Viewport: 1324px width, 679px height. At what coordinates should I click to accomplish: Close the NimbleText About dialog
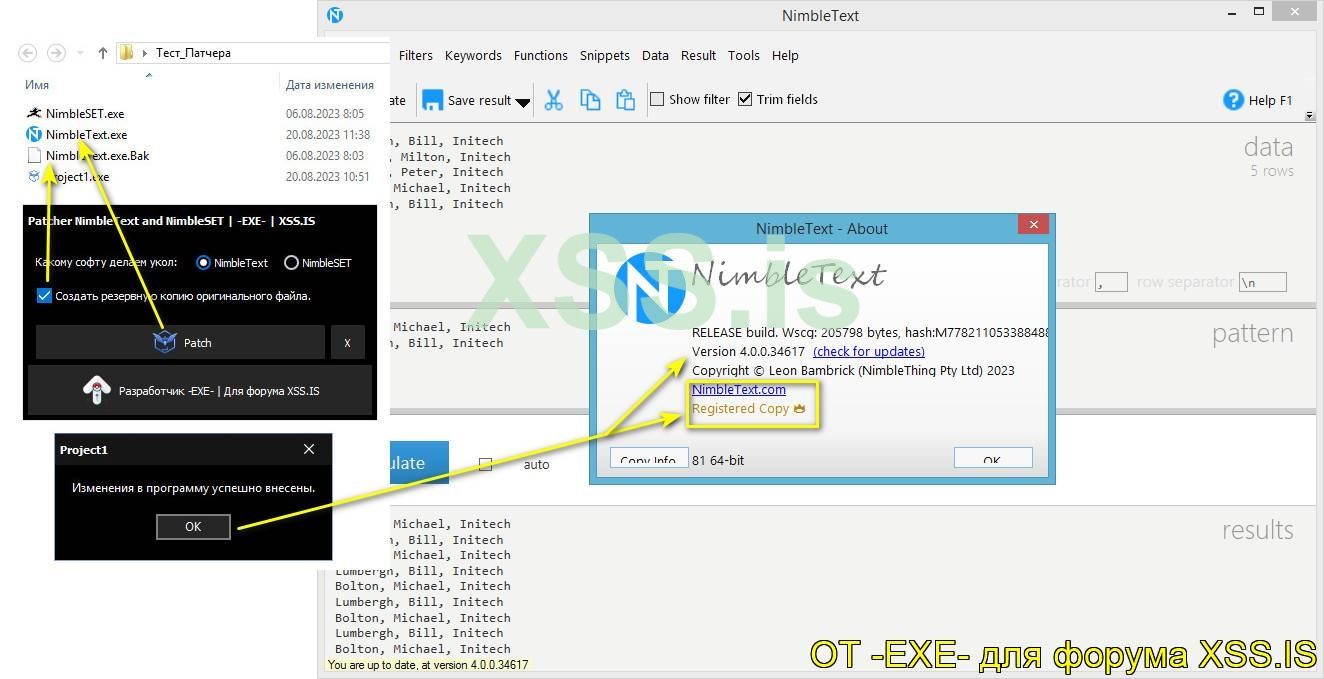[1033, 225]
